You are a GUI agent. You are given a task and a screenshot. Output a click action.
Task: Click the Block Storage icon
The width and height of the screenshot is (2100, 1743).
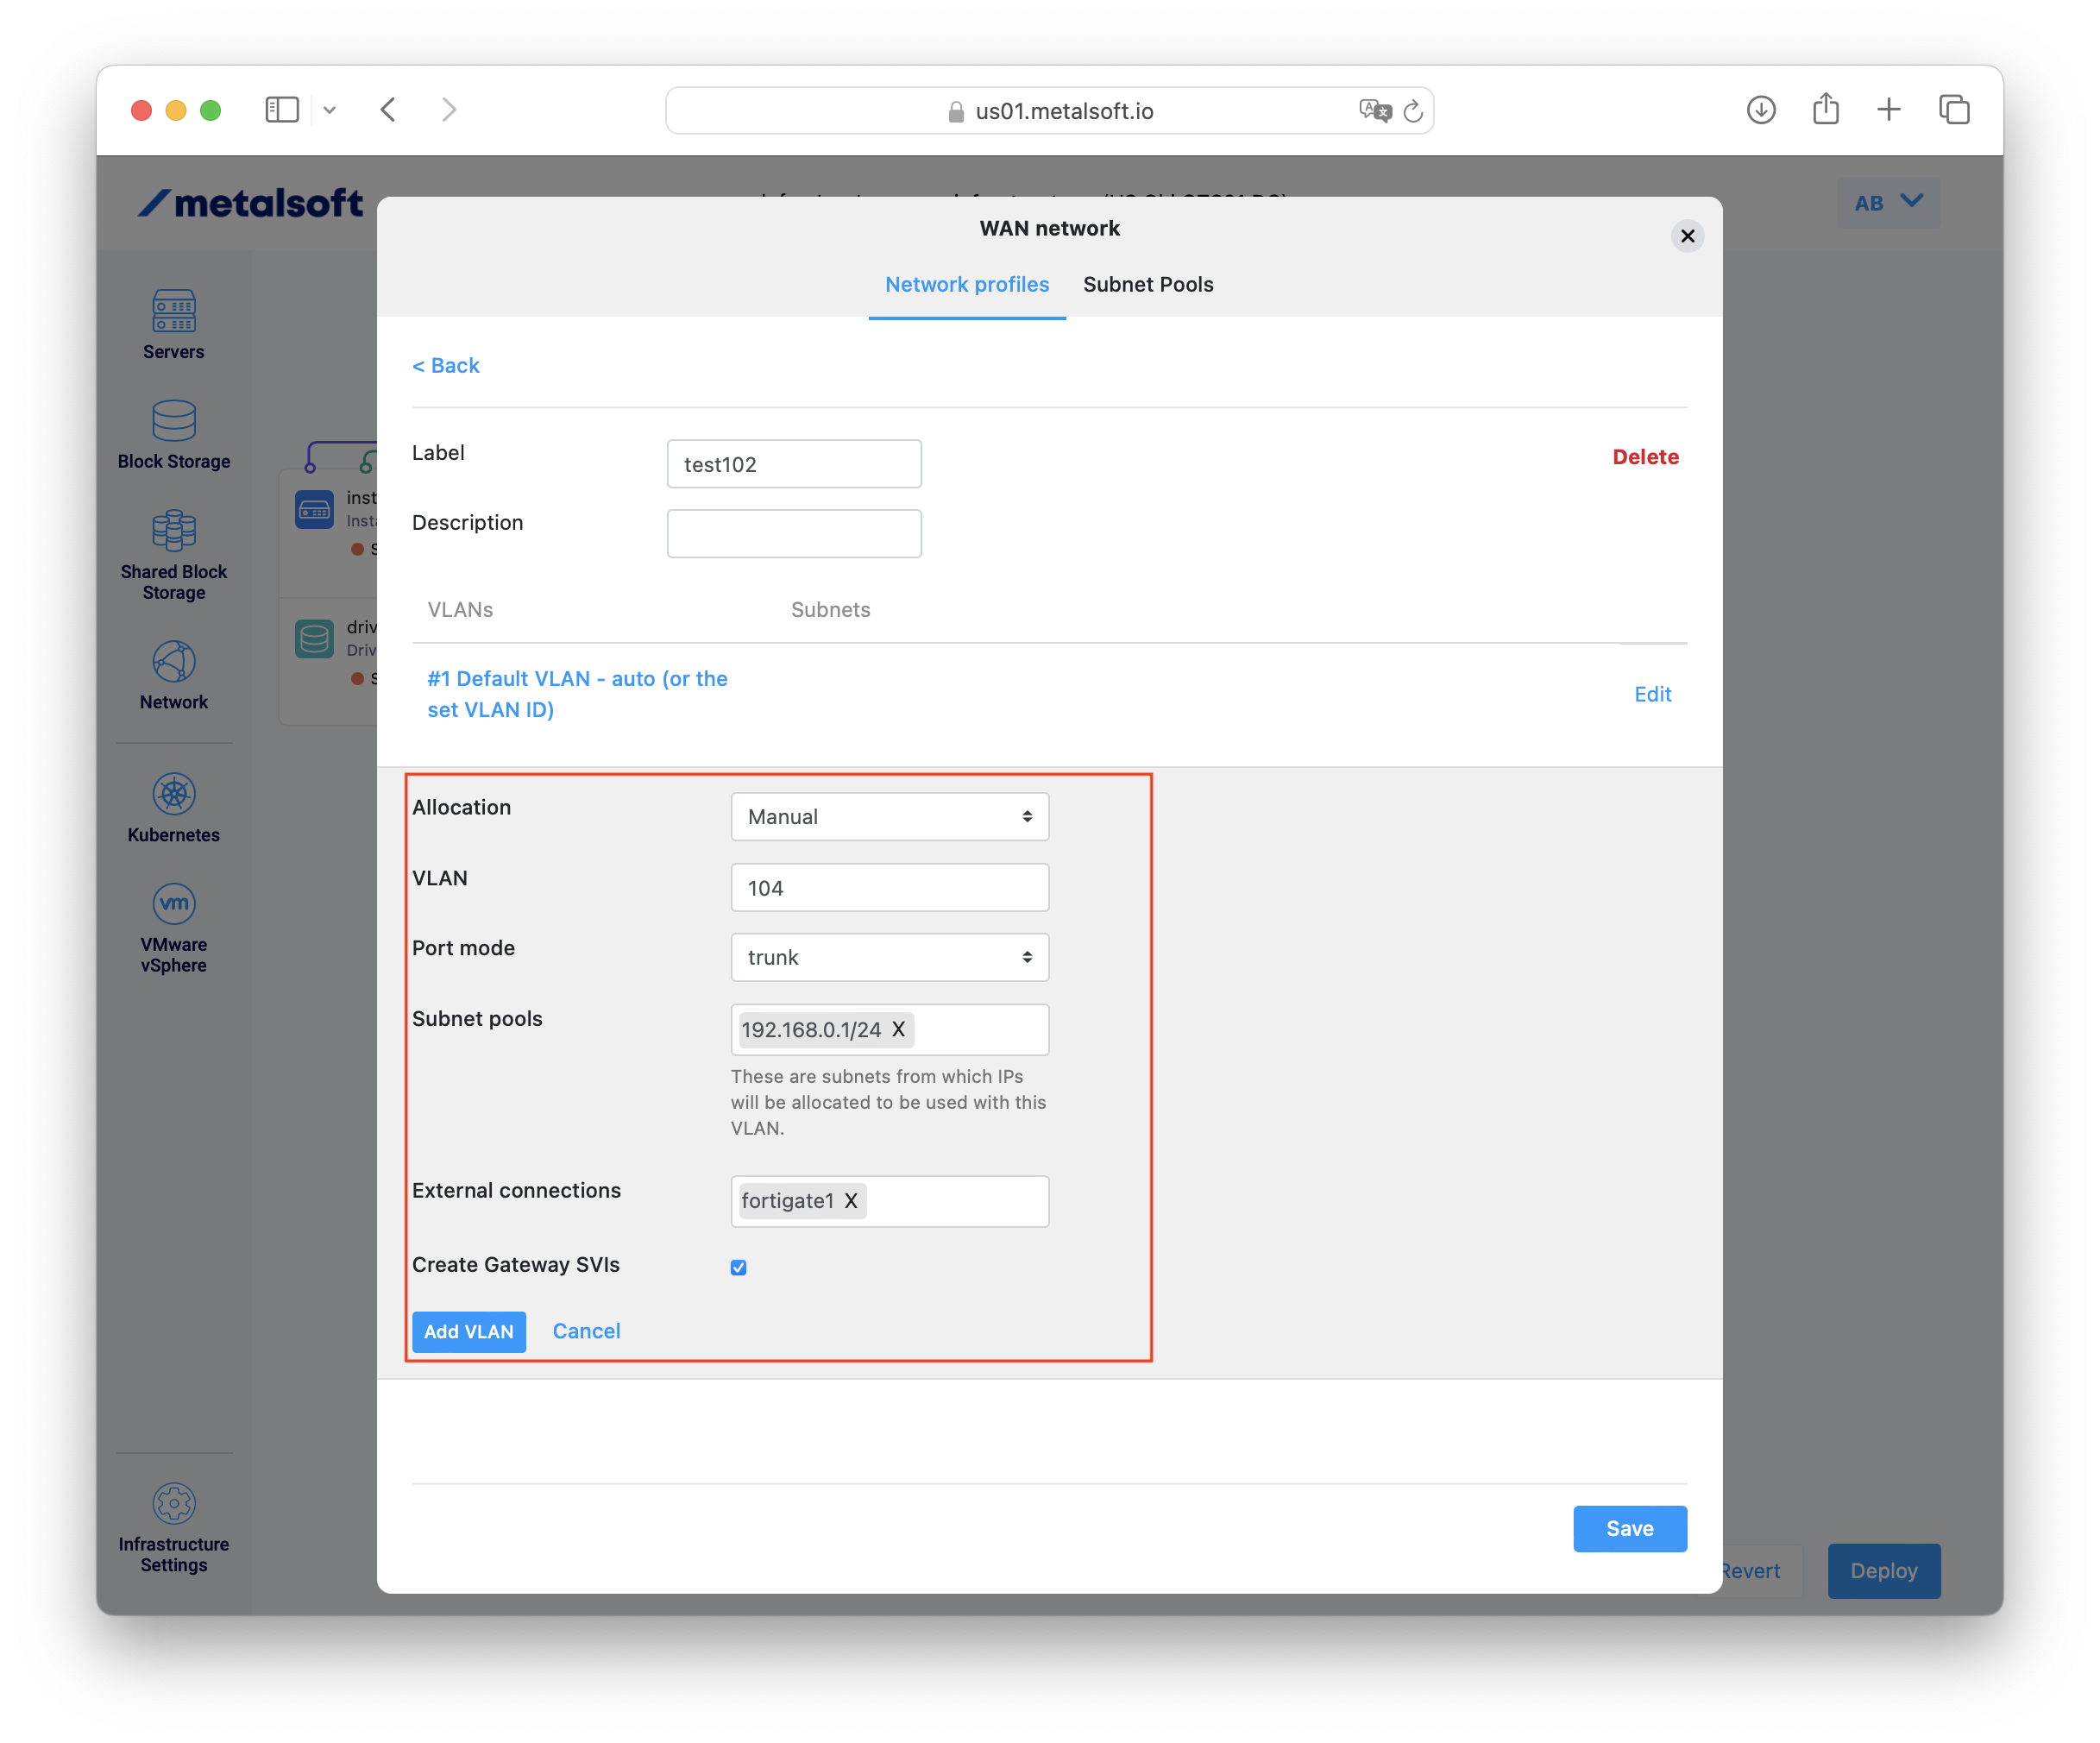(x=174, y=421)
